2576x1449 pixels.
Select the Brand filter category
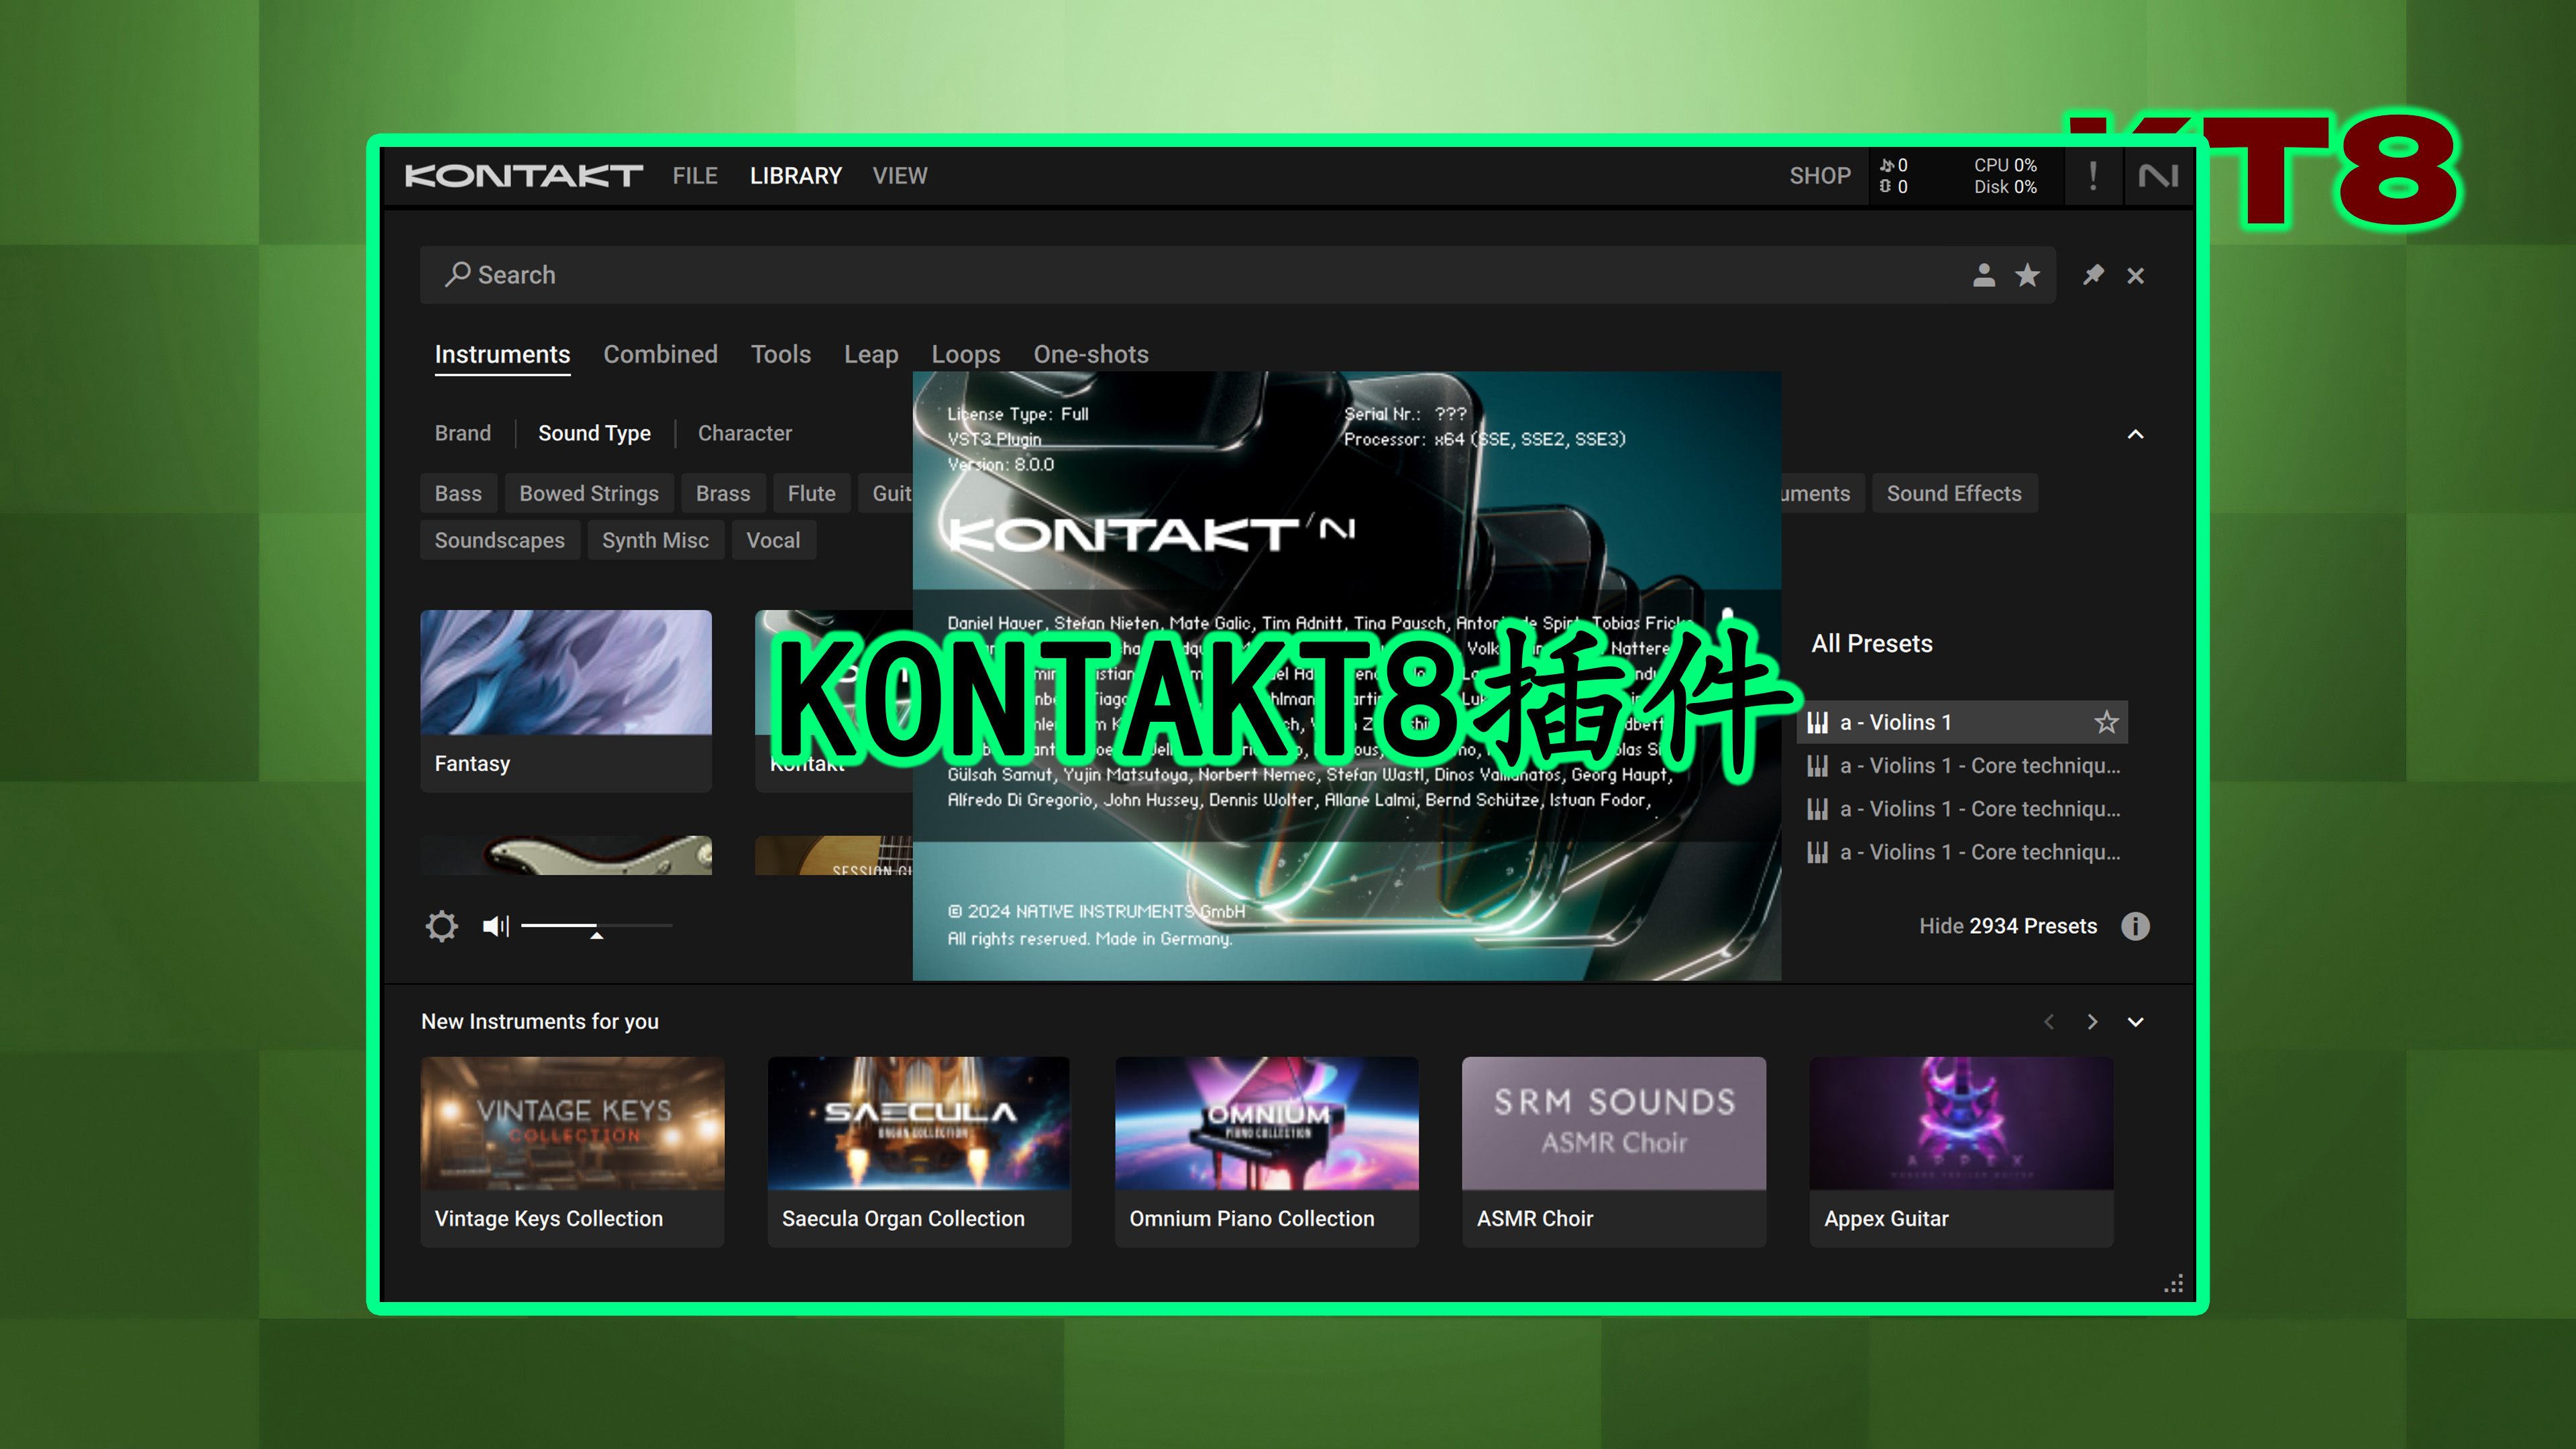coord(463,433)
